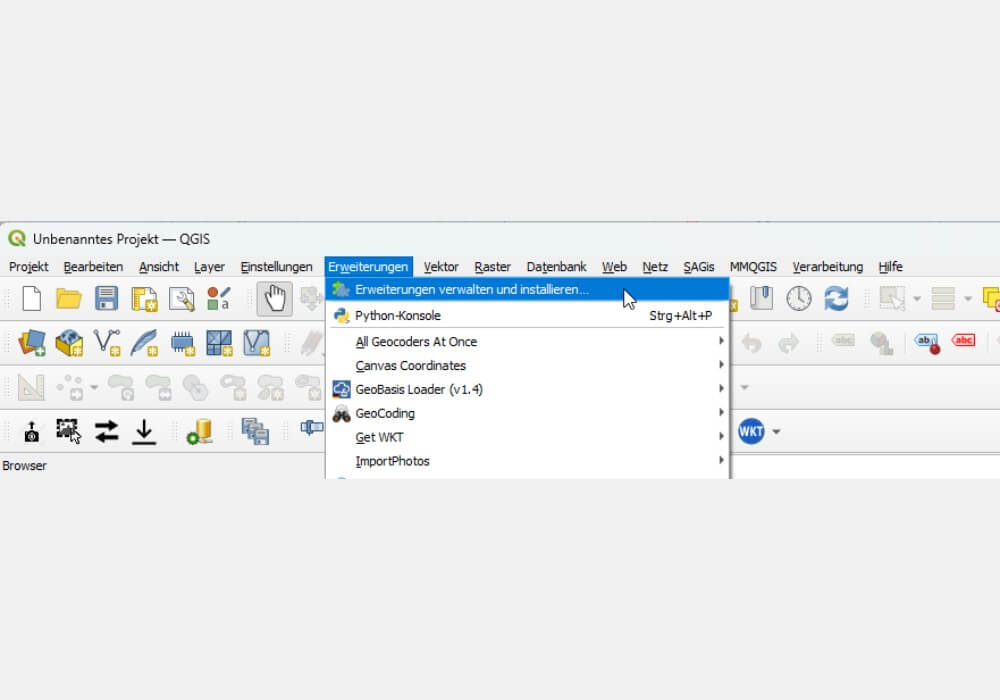The height and width of the screenshot is (700, 1000).
Task: Open the Einstellungen menu
Action: 276,266
